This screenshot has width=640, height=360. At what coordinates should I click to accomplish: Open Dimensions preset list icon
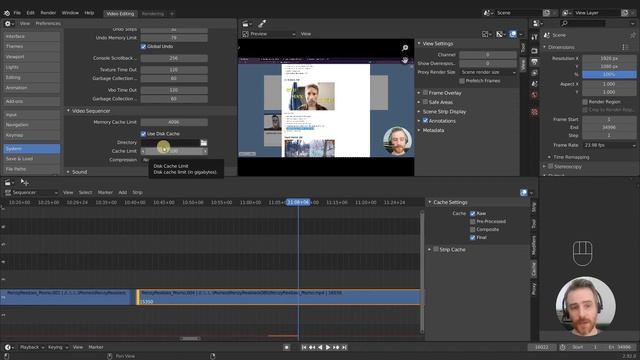tap(624, 47)
